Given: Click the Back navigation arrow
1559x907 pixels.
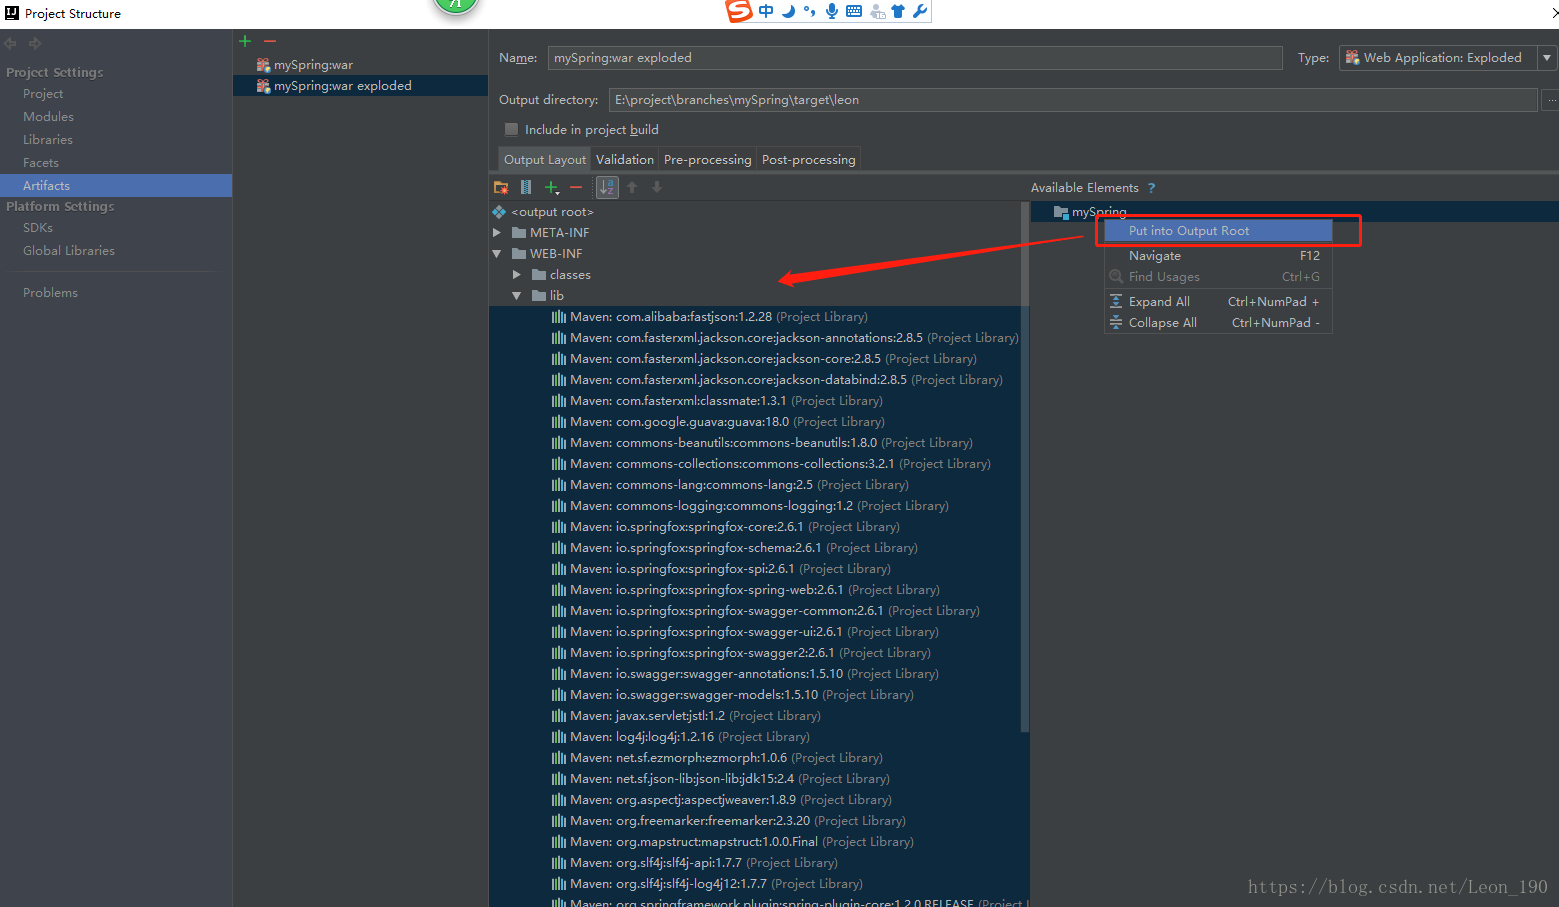Looking at the screenshot, I should [10, 43].
